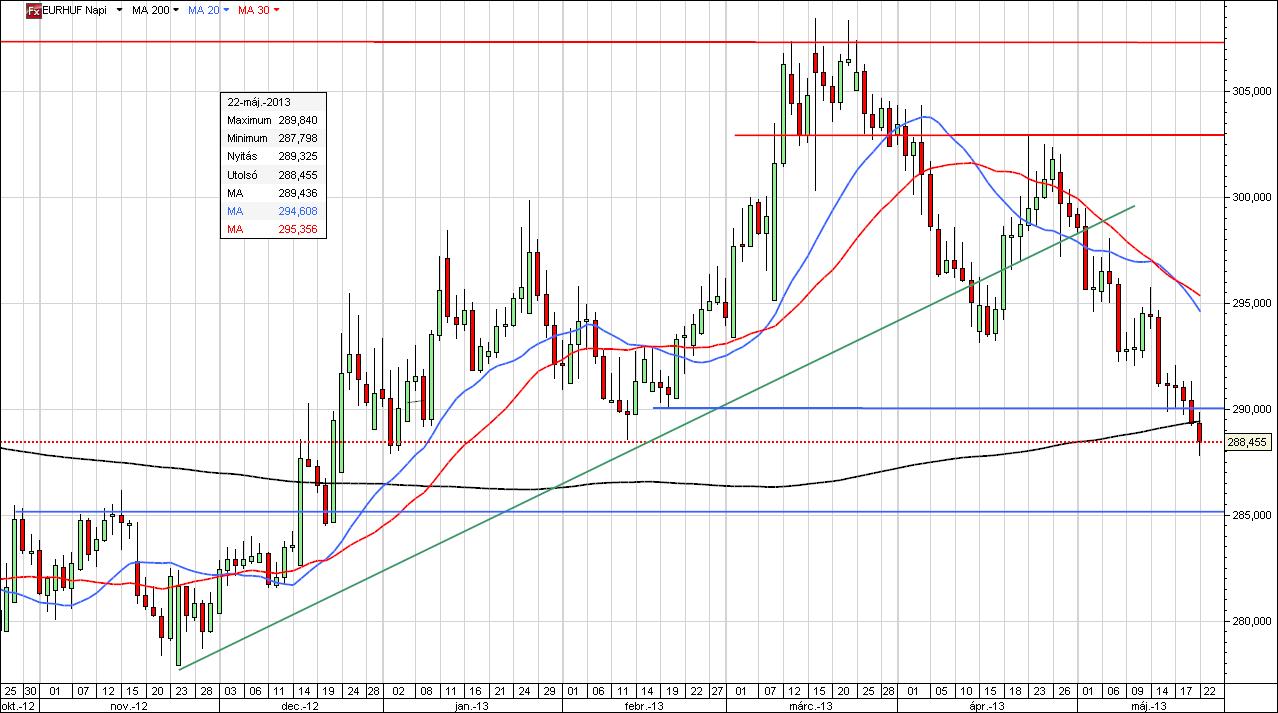The width and height of the screenshot is (1278, 713).
Task: Click the dec.-12 month label
Action: pos(300,705)
